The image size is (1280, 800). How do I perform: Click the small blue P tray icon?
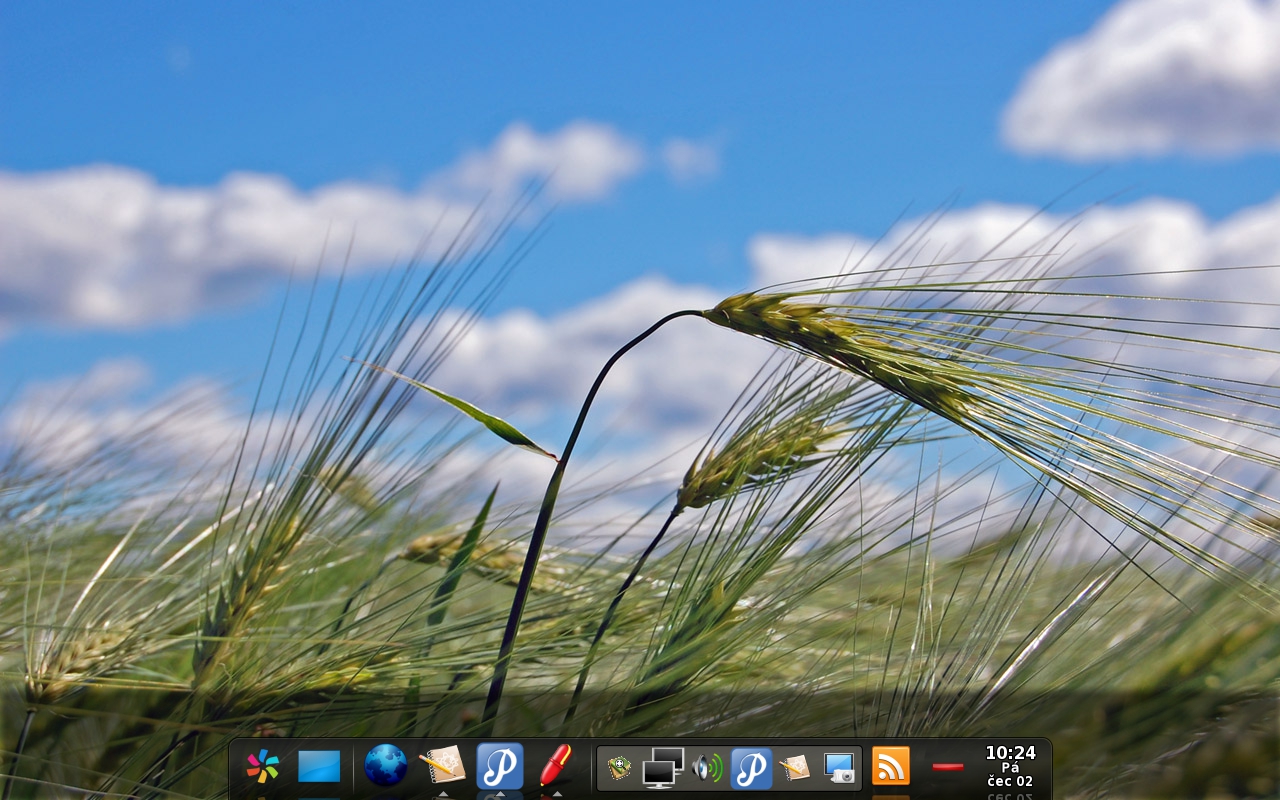pos(752,768)
